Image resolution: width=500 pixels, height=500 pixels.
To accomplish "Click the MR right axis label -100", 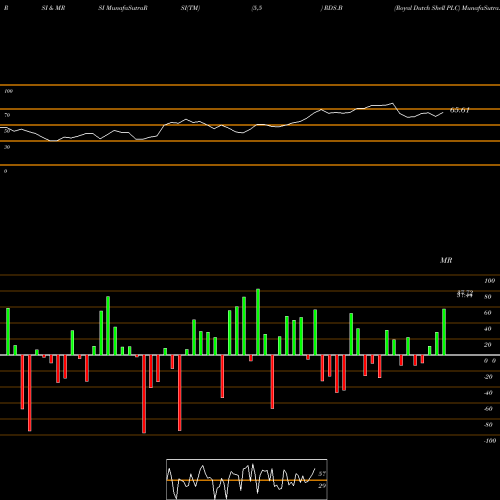I will (490, 441).
